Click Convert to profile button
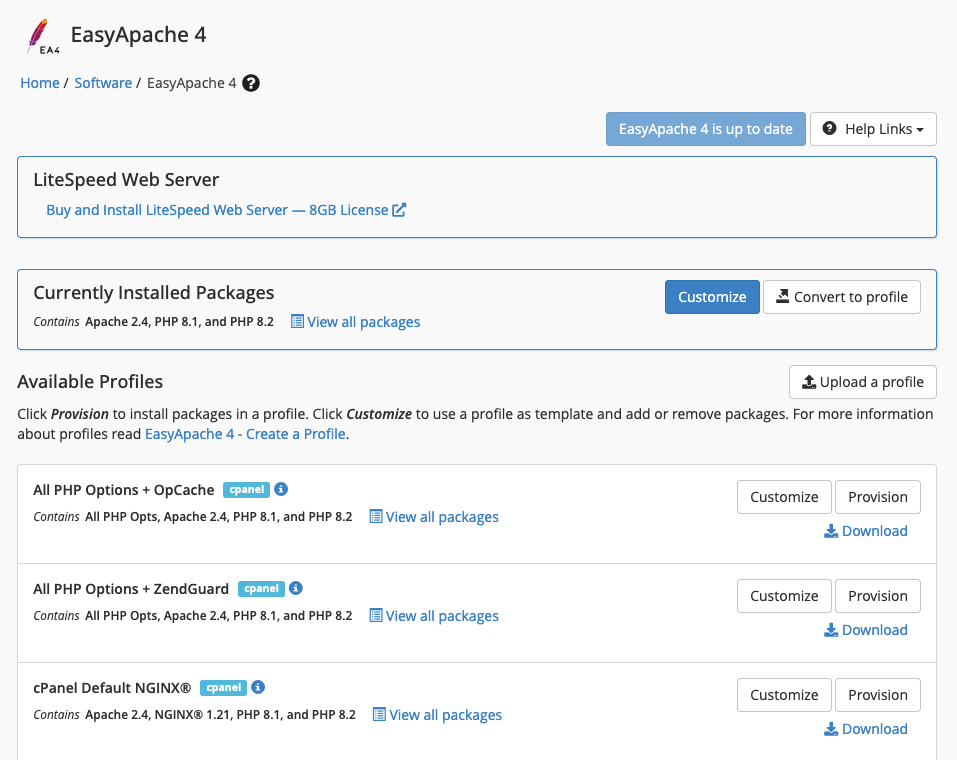The height and width of the screenshot is (760, 957). 842,297
